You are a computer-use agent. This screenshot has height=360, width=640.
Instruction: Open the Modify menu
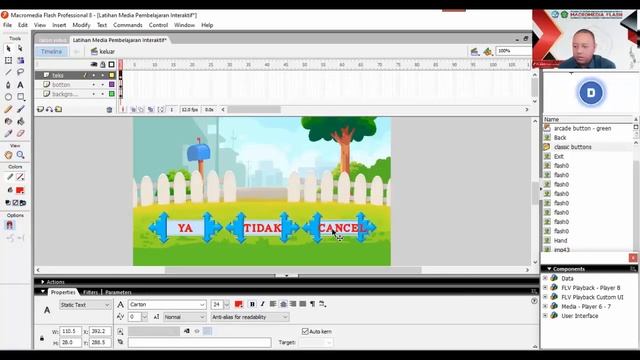pos(81,25)
